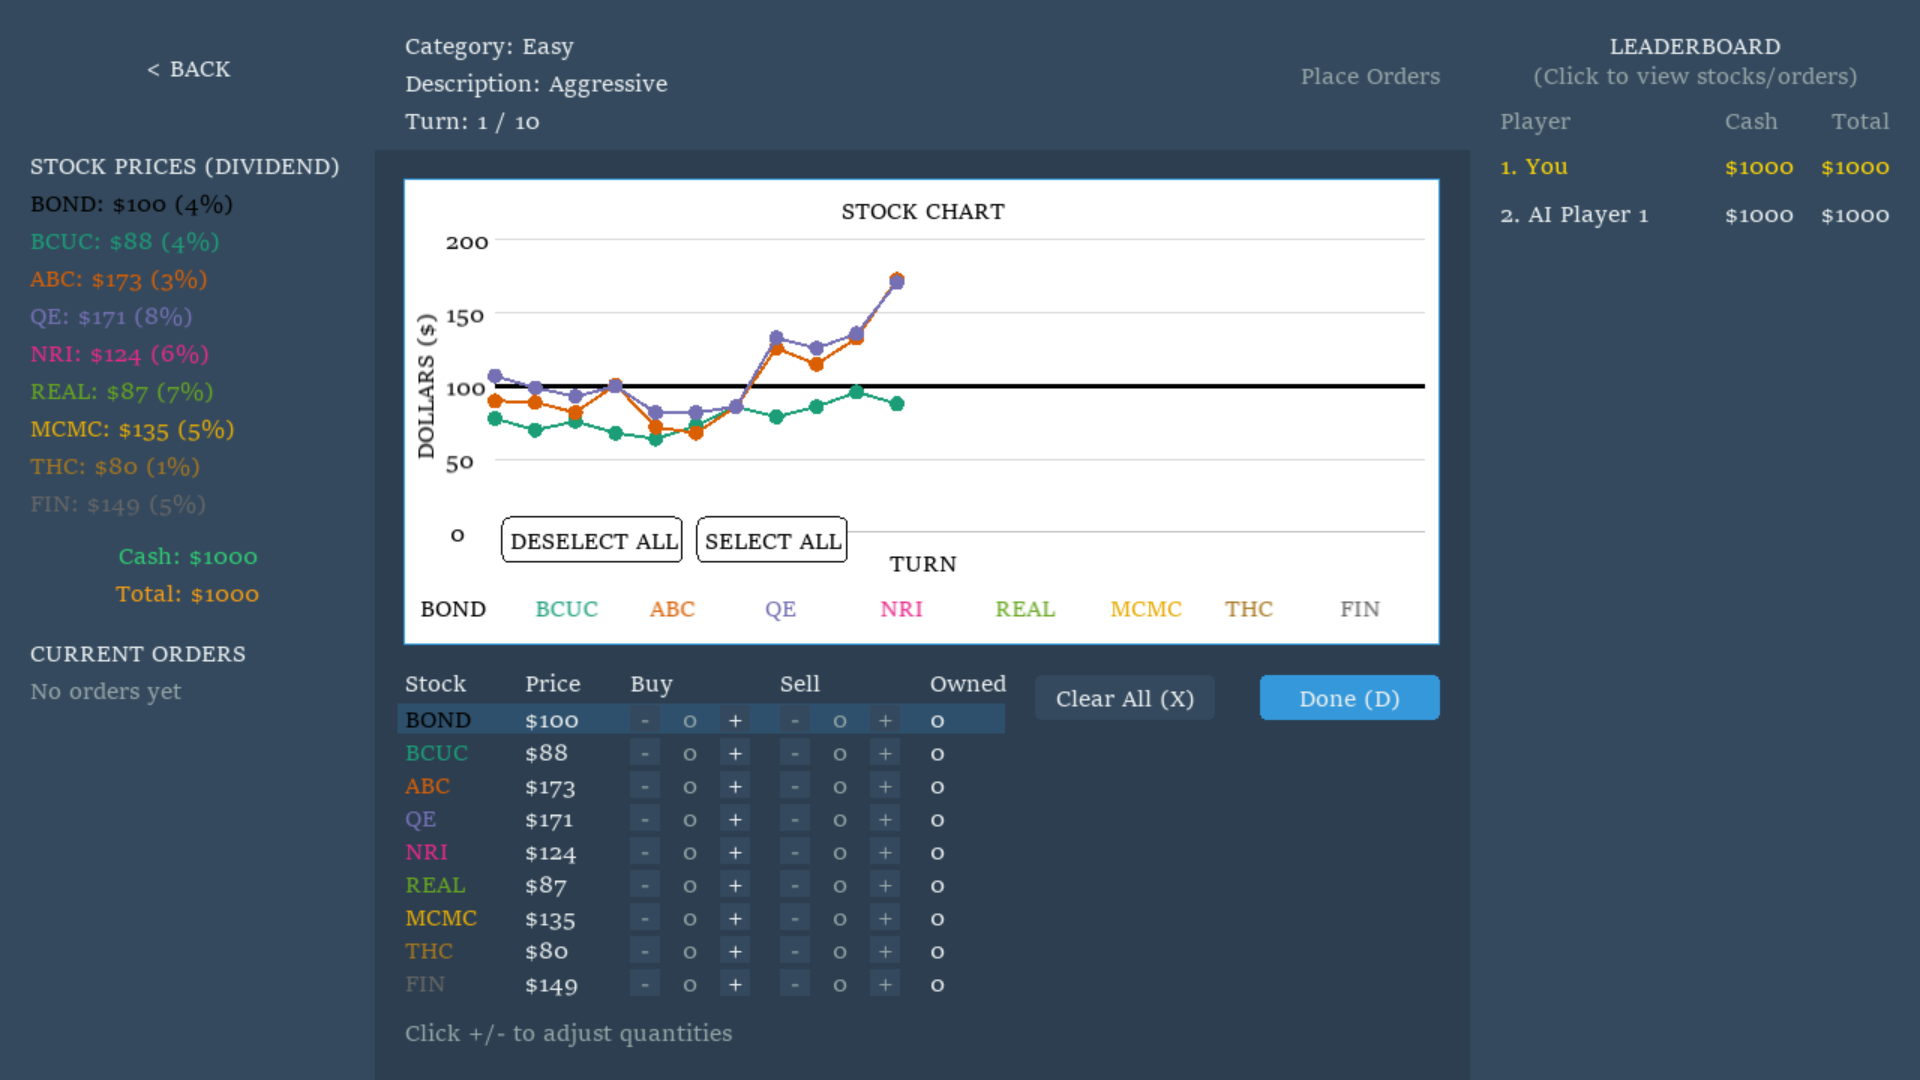Viewport: 1920px width, 1080px height.
Task: Toggle THC line in chart legend
Action: coord(1249,609)
